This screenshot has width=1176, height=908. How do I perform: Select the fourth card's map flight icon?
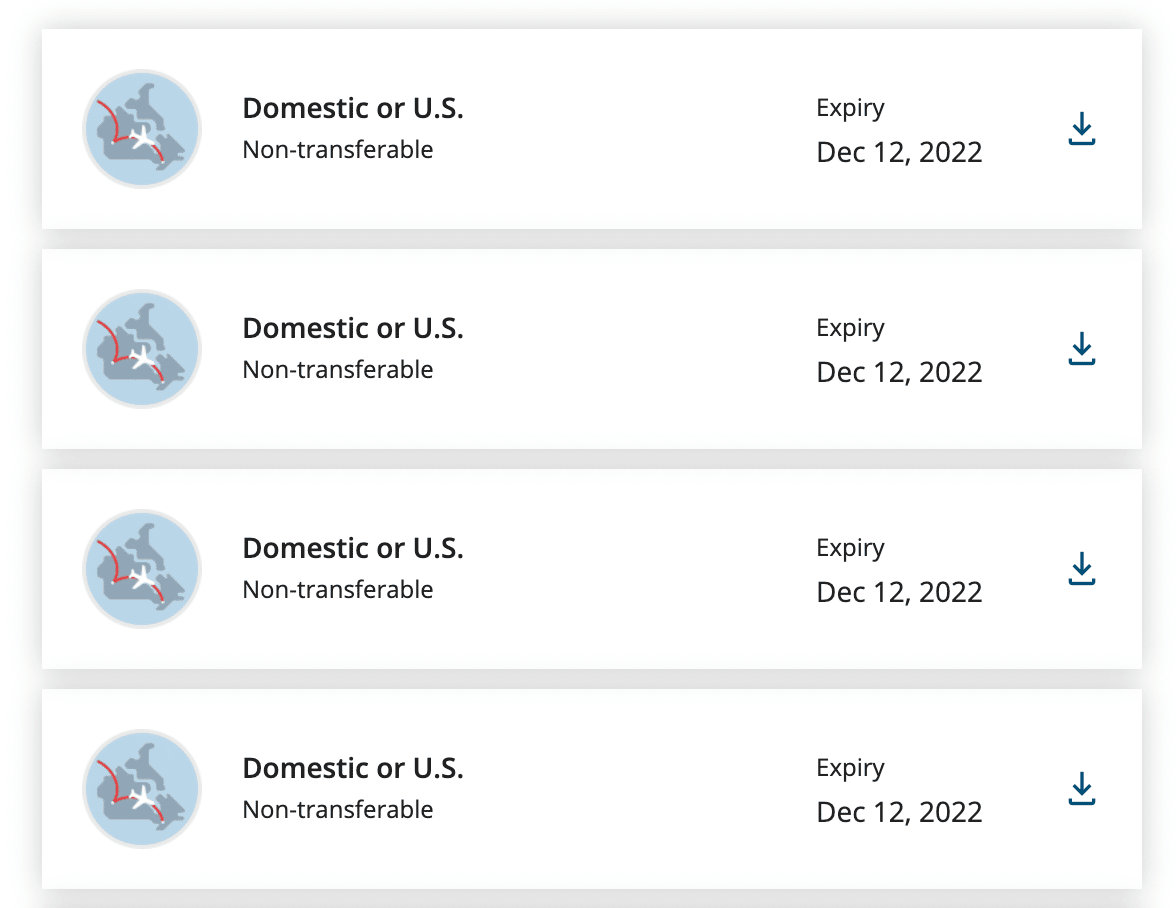(x=141, y=789)
